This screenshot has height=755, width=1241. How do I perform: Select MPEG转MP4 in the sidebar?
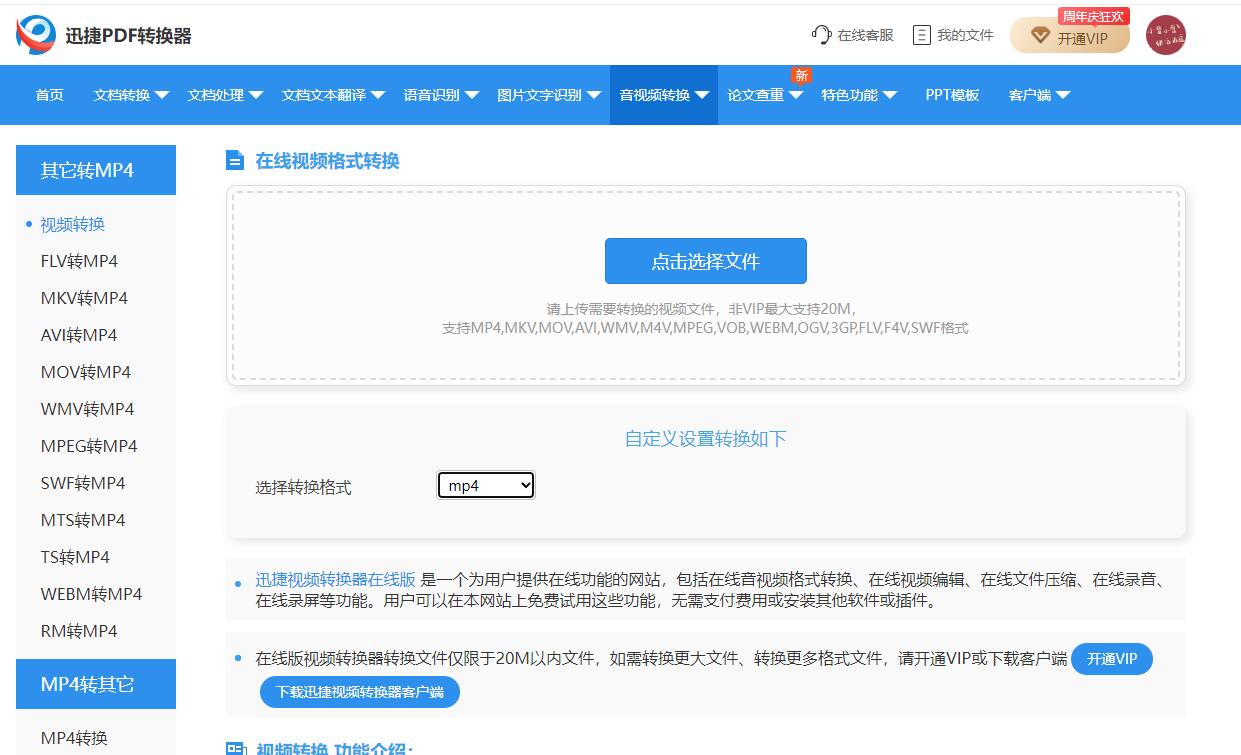point(89,446)
